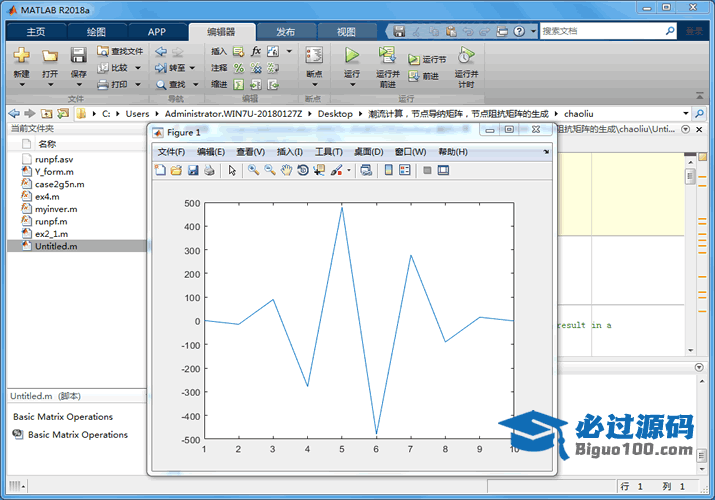Click the Open (打开) folder icon
The width and height of the screenshot is (715, 500).
coord(50,56)
